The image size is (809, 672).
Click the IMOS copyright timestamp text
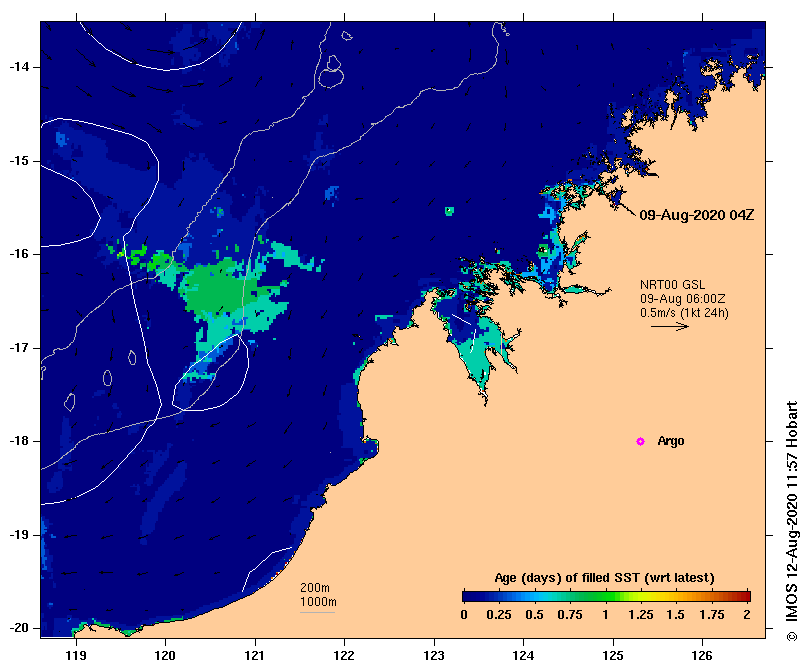coord(792,521)
